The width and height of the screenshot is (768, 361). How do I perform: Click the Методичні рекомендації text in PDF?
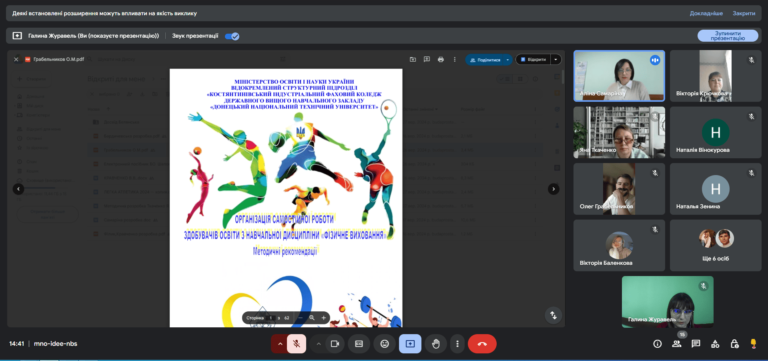coord(285,252)
